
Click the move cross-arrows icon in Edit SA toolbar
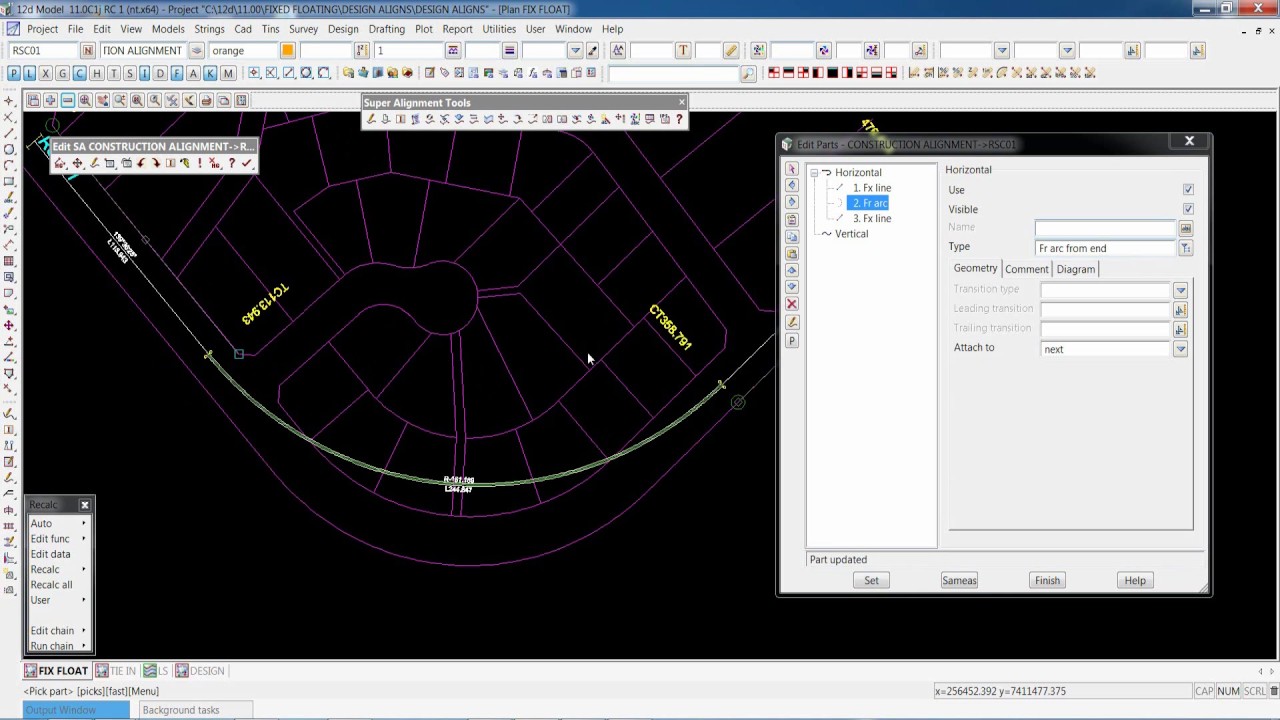point(77,163)
